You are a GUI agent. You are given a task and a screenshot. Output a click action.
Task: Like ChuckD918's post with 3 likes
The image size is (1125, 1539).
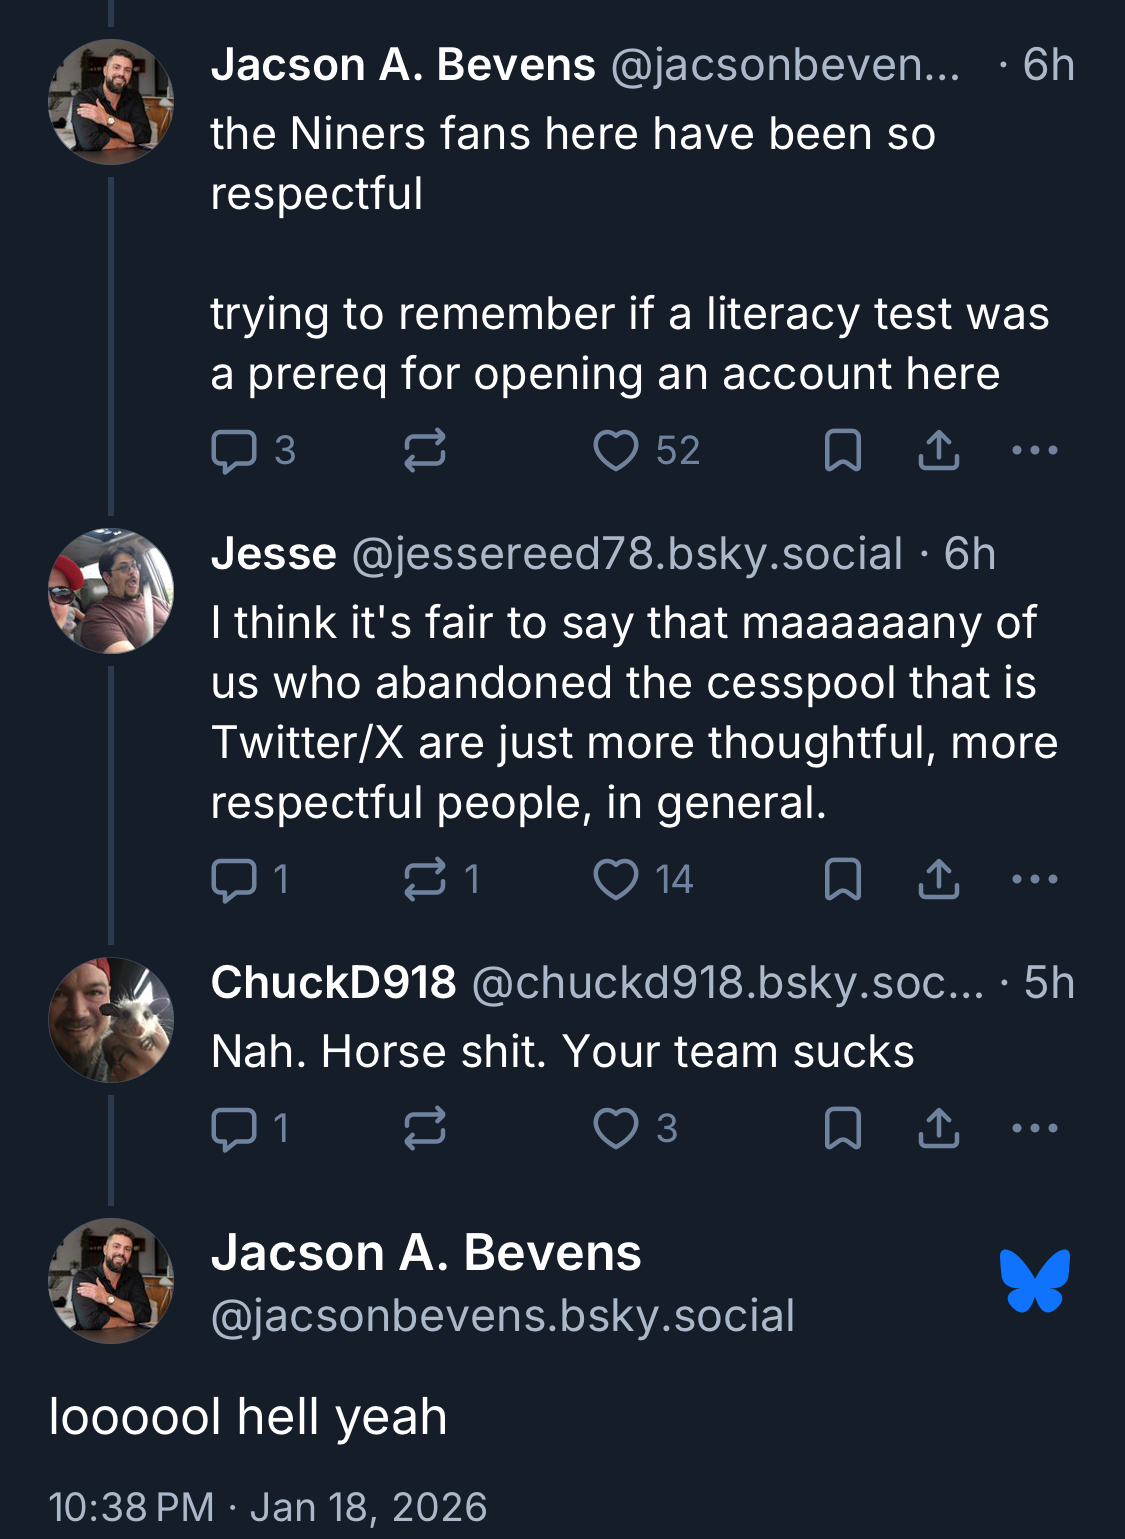point(616,1129)
